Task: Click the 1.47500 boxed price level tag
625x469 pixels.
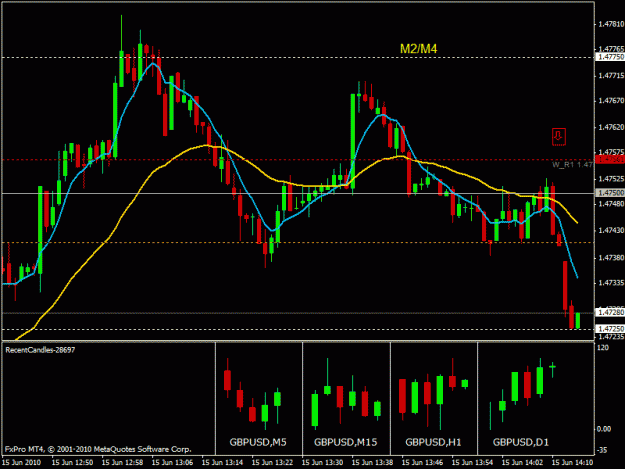Action: 609,193
